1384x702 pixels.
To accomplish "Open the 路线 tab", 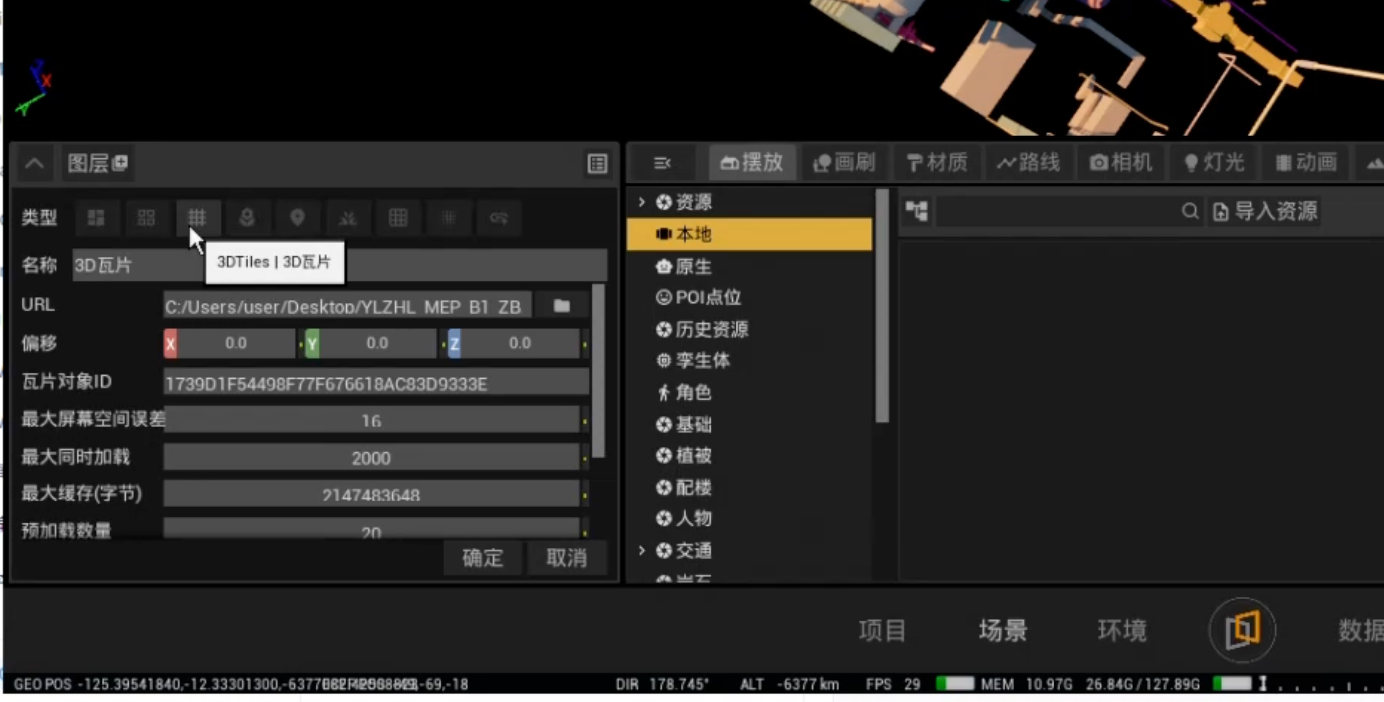I will pyautogui.click(x=1028, y=163).
